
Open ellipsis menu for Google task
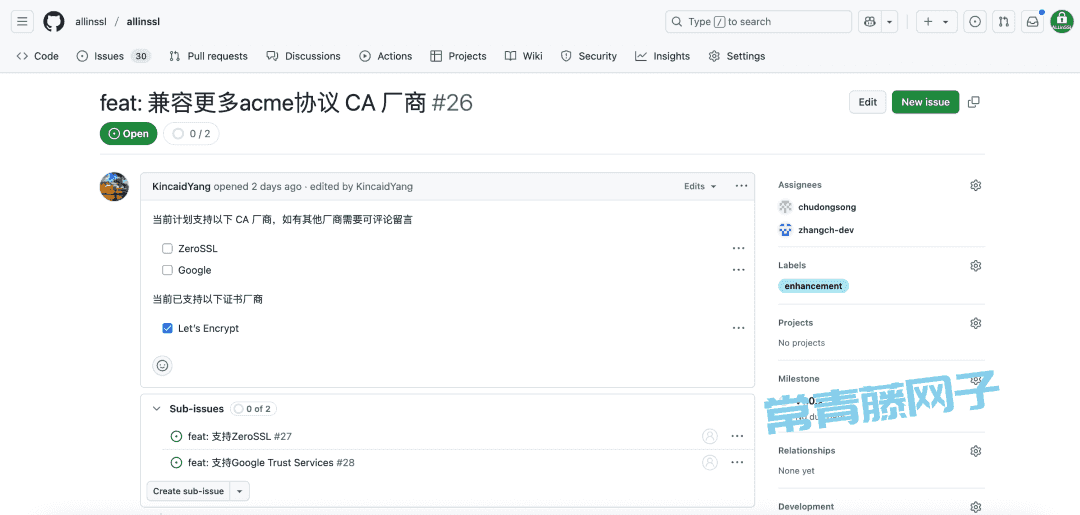[x=738, y=270]
